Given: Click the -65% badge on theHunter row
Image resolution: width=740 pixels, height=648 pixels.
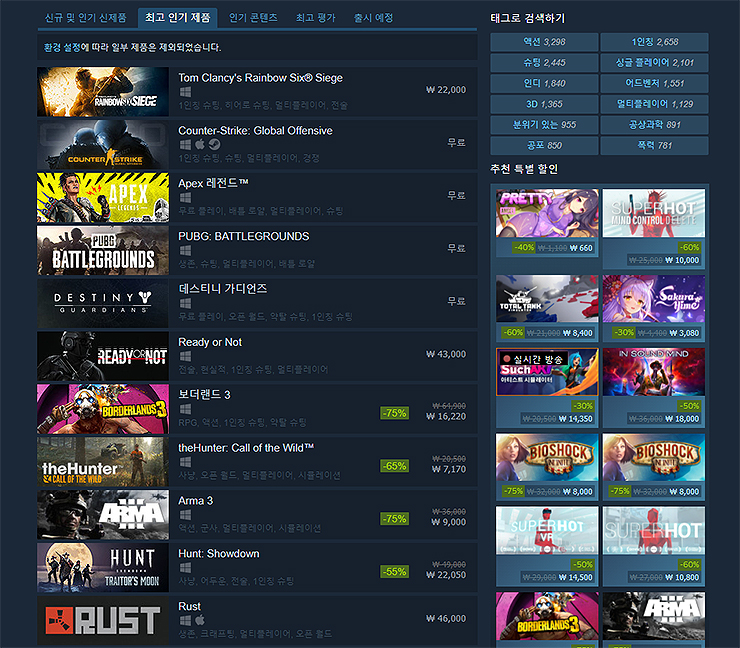Looking at the screenshot, I should pyautogui.click(x=395, y=466).
